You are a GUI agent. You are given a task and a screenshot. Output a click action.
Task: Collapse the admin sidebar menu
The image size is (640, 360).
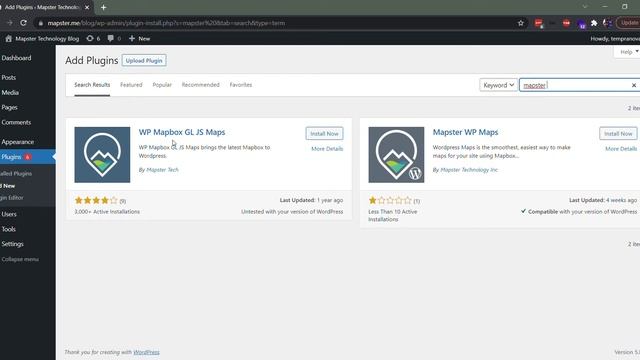[x=20, y=259]
